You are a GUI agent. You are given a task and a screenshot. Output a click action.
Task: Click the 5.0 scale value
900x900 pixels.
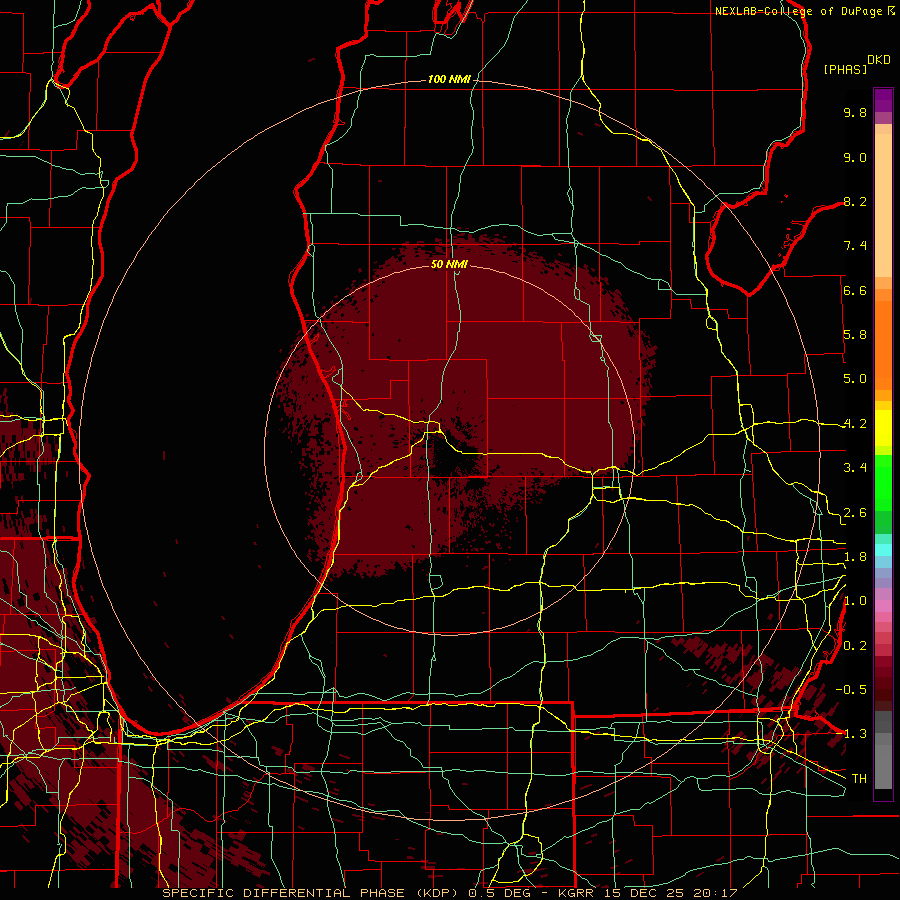(x=855, y=379)
